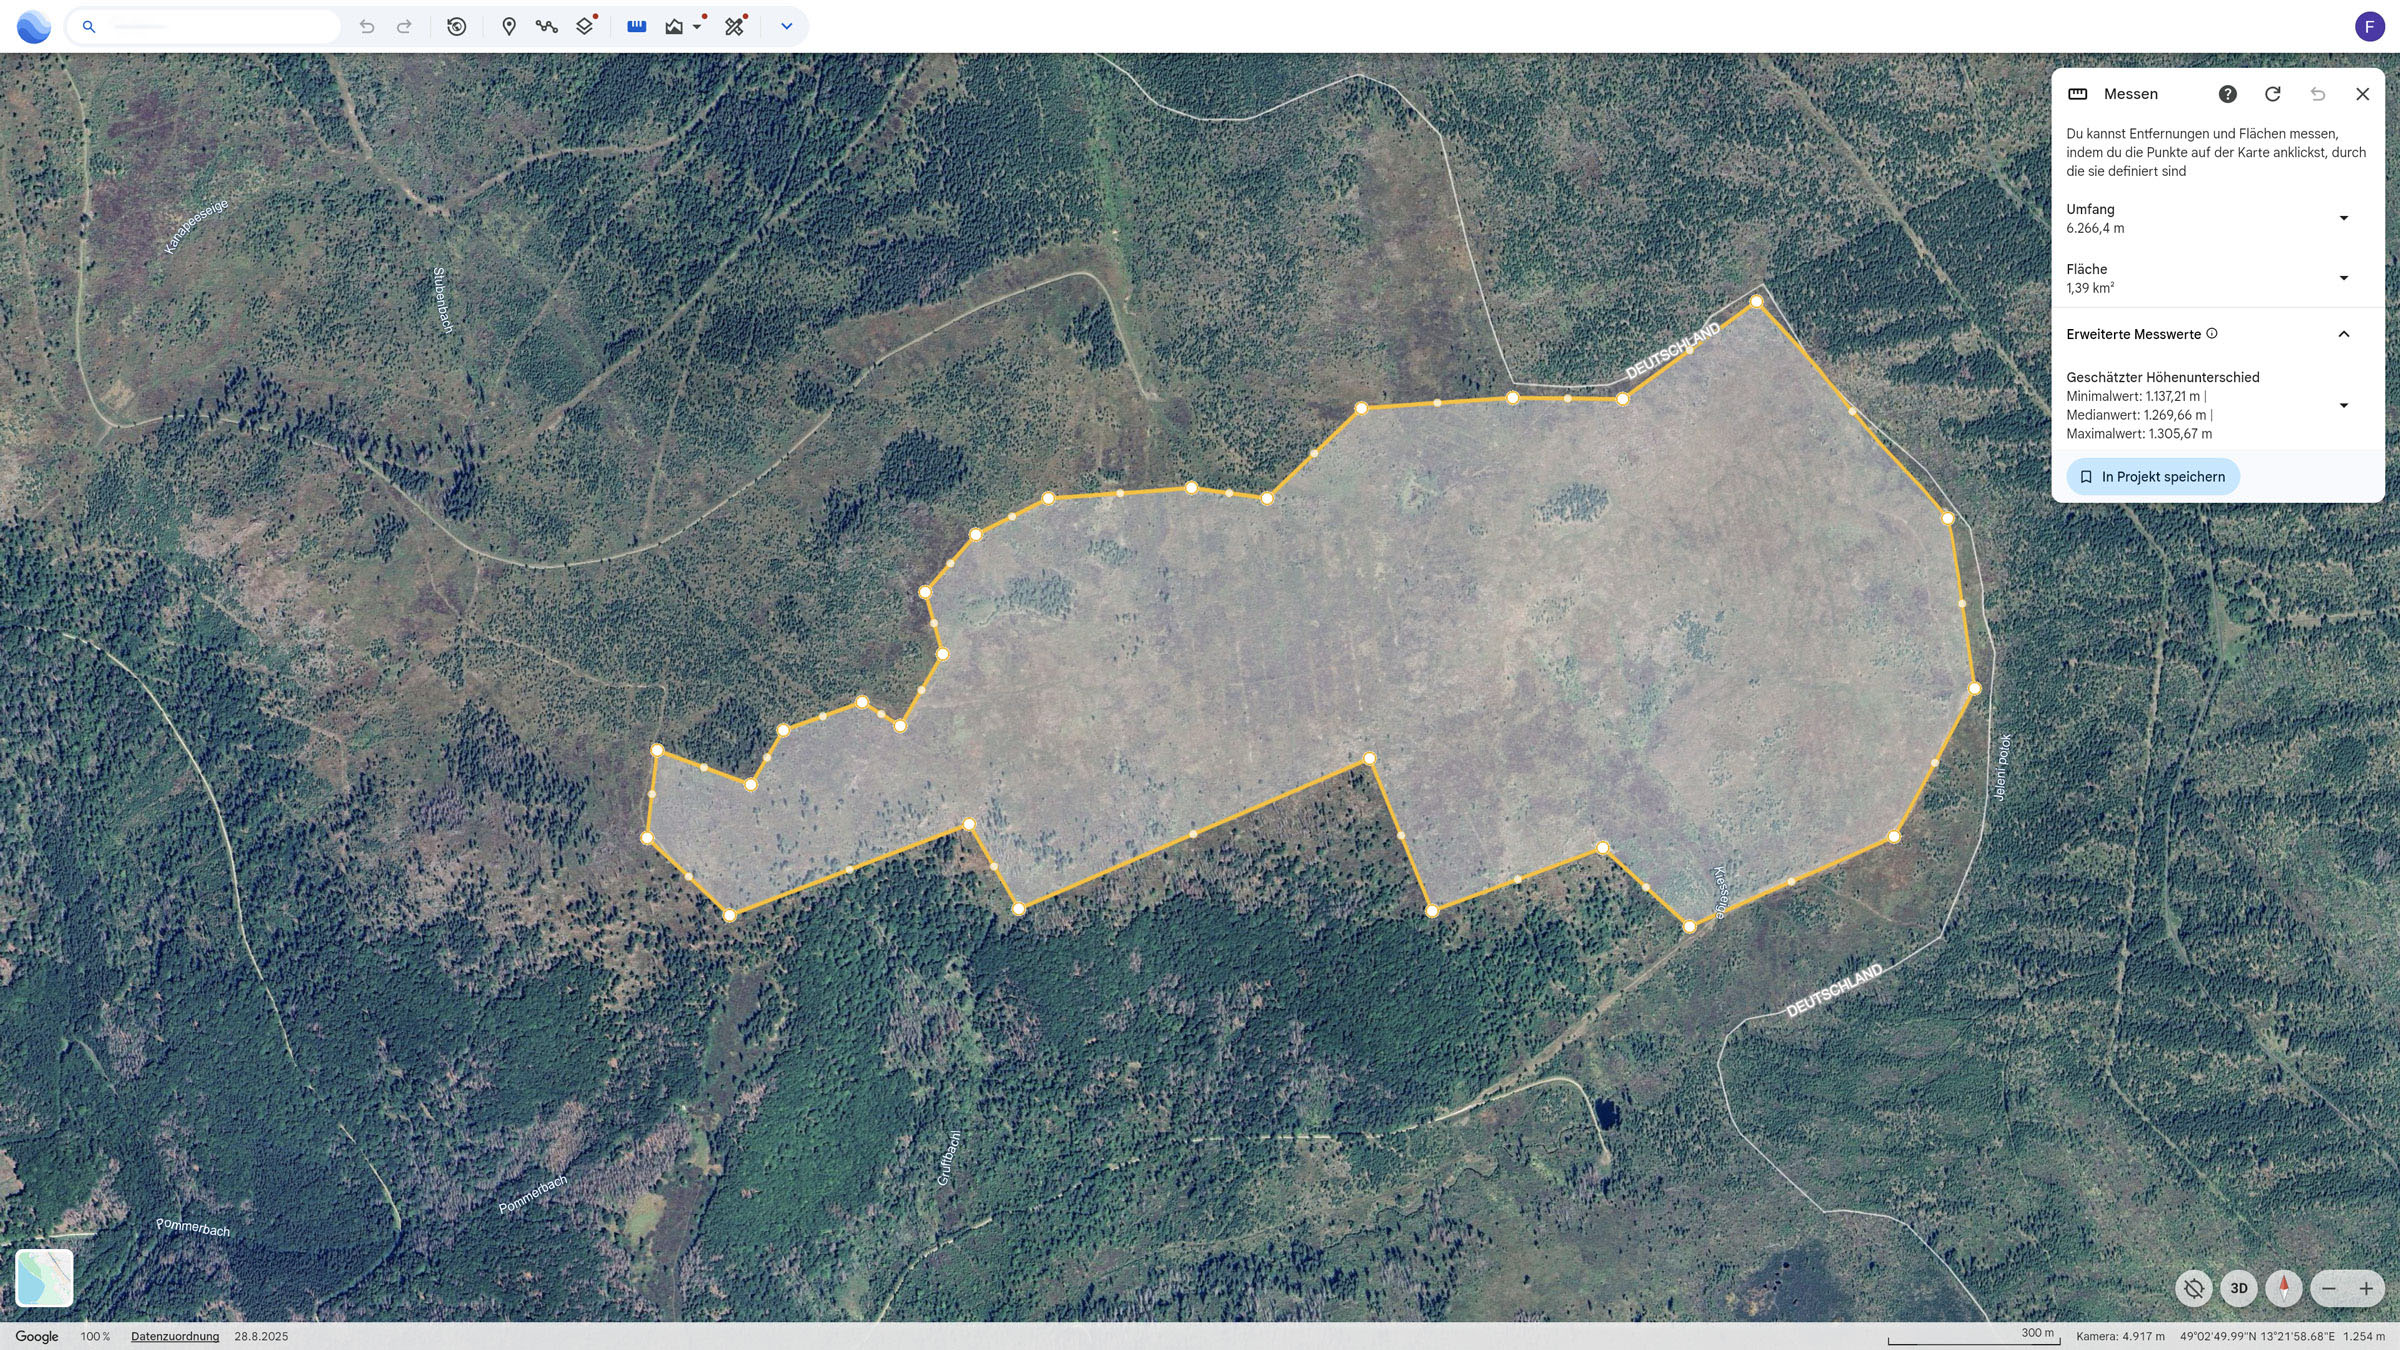Toggle the rotation lock button

pos(2194,1288)
